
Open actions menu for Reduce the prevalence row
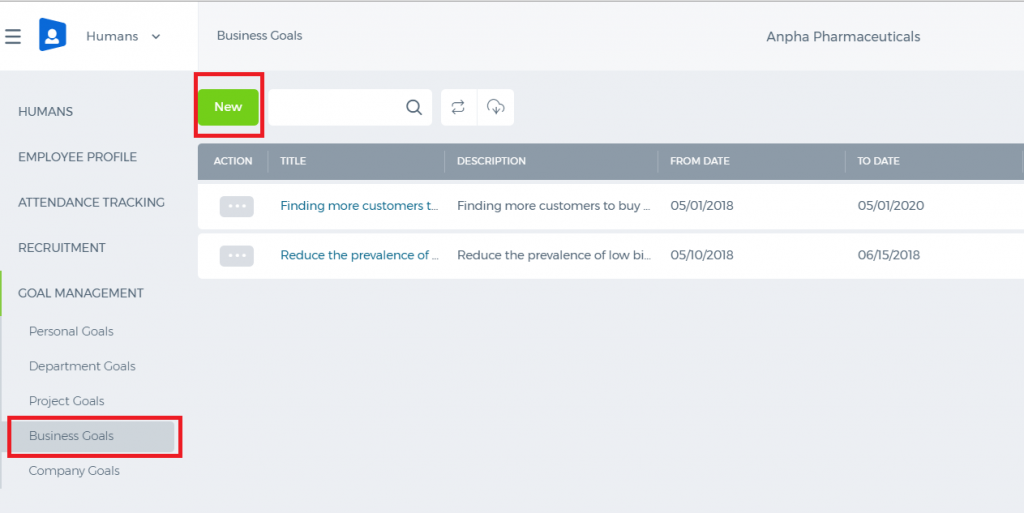[x=236, y=256]
